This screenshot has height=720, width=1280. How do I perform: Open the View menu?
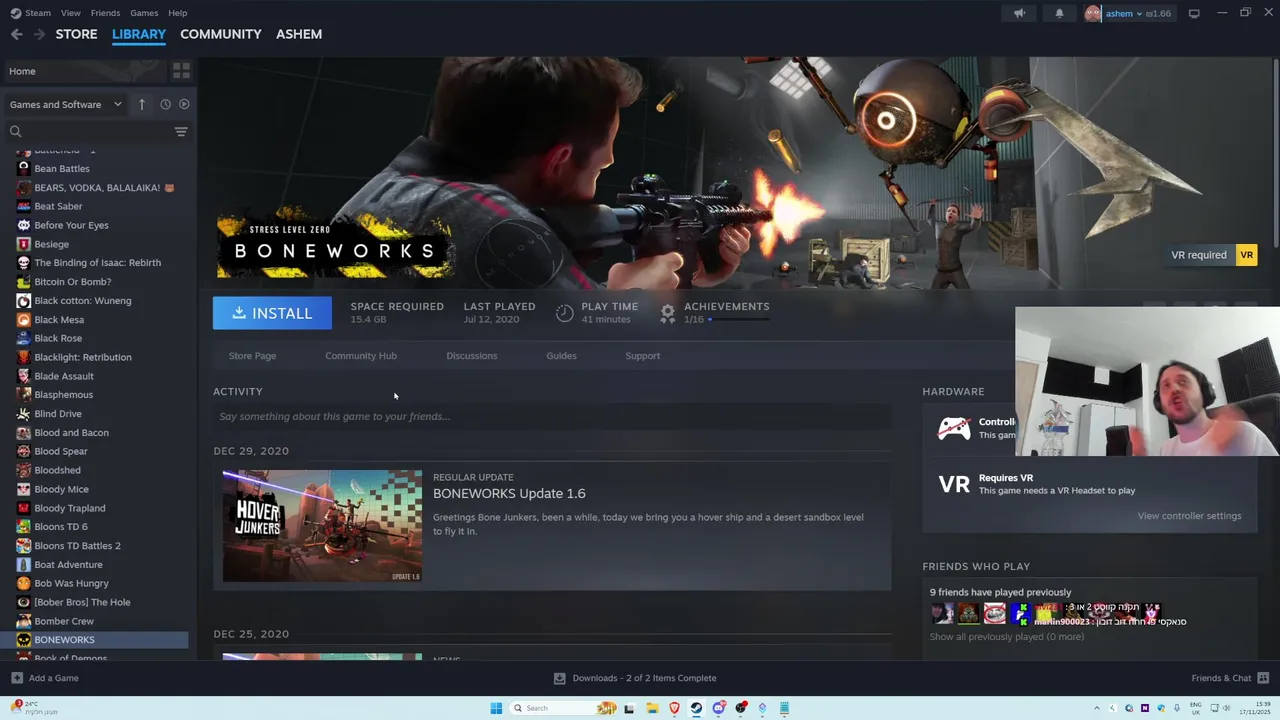tap(70, 13)
